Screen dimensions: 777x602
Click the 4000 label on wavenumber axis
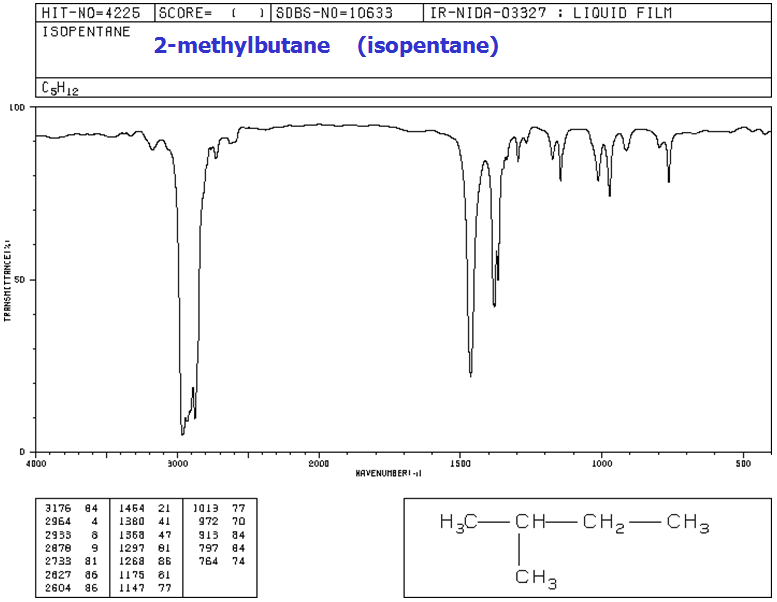click(x=36, y=463)
